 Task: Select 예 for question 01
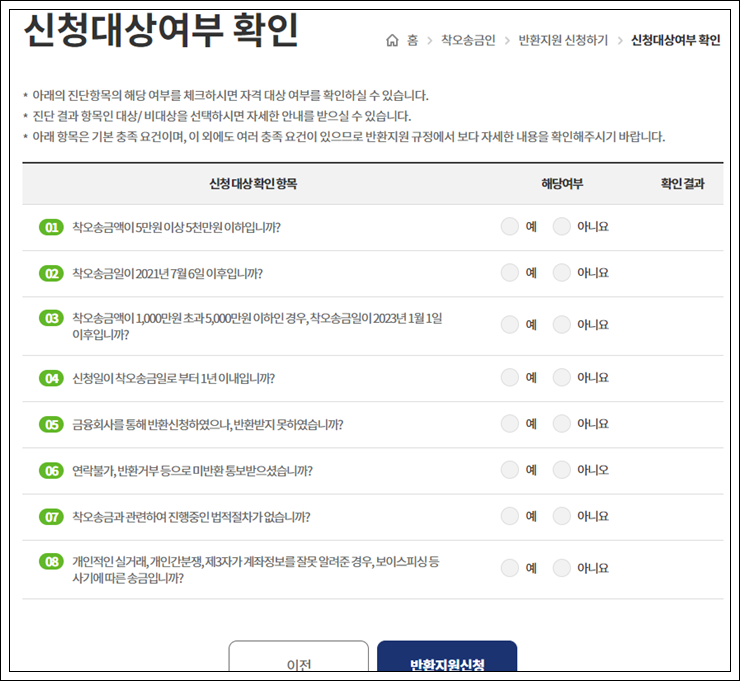click(x=510, y=227)
